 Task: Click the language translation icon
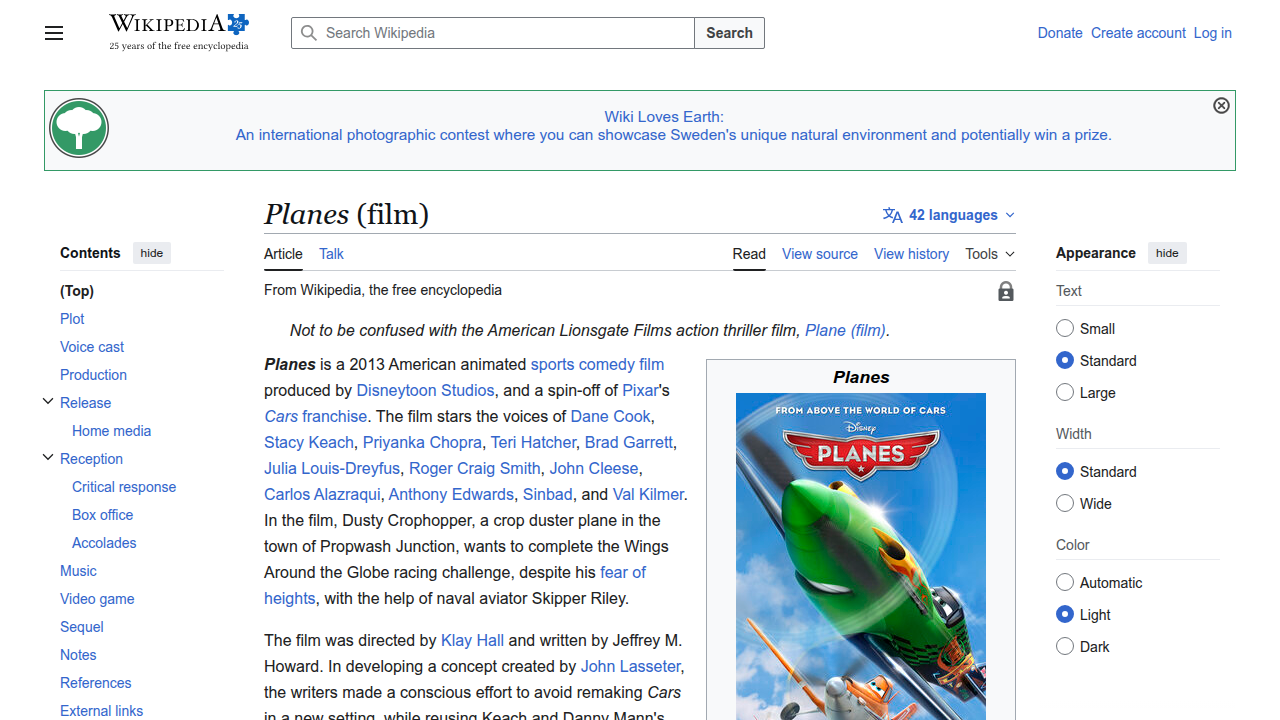tap(892, 215)
